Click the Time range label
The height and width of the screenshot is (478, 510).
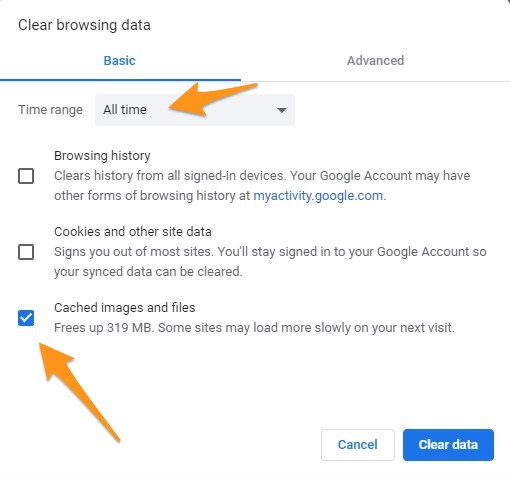[x=50, y=110]
